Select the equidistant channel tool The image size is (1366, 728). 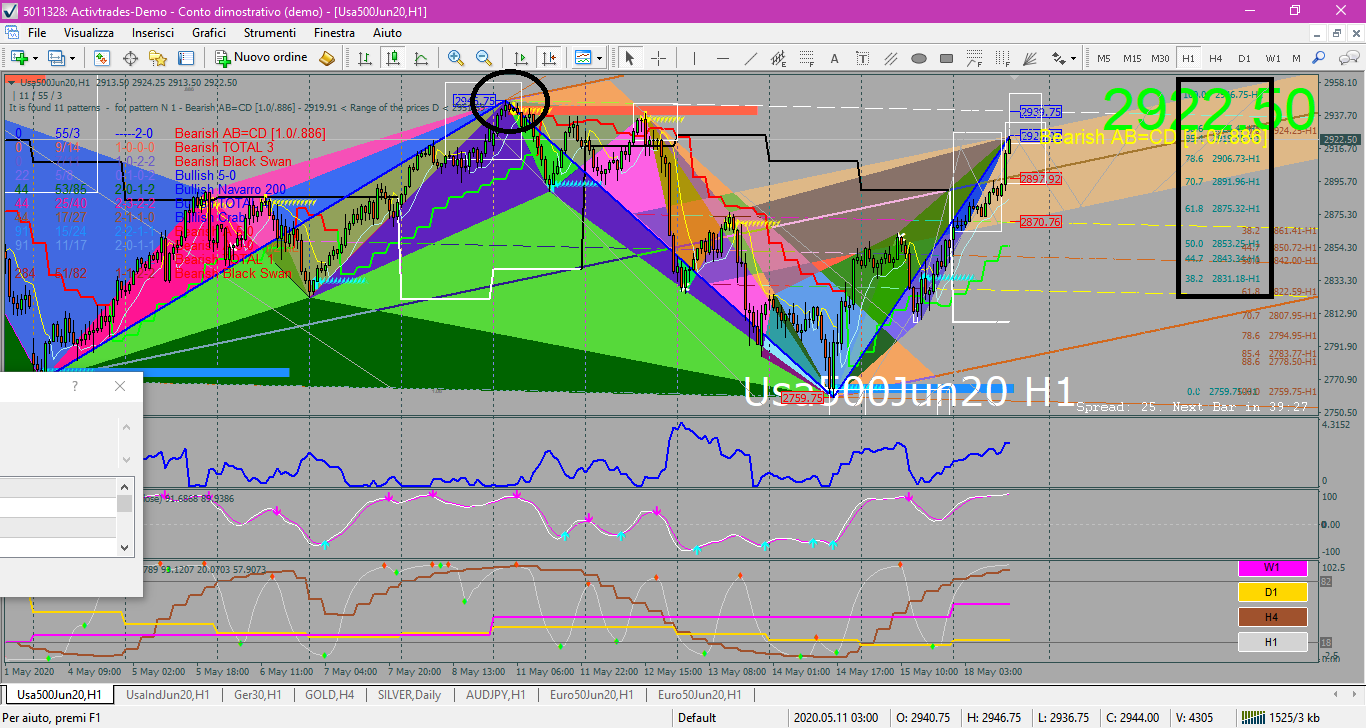click(778, 58)
